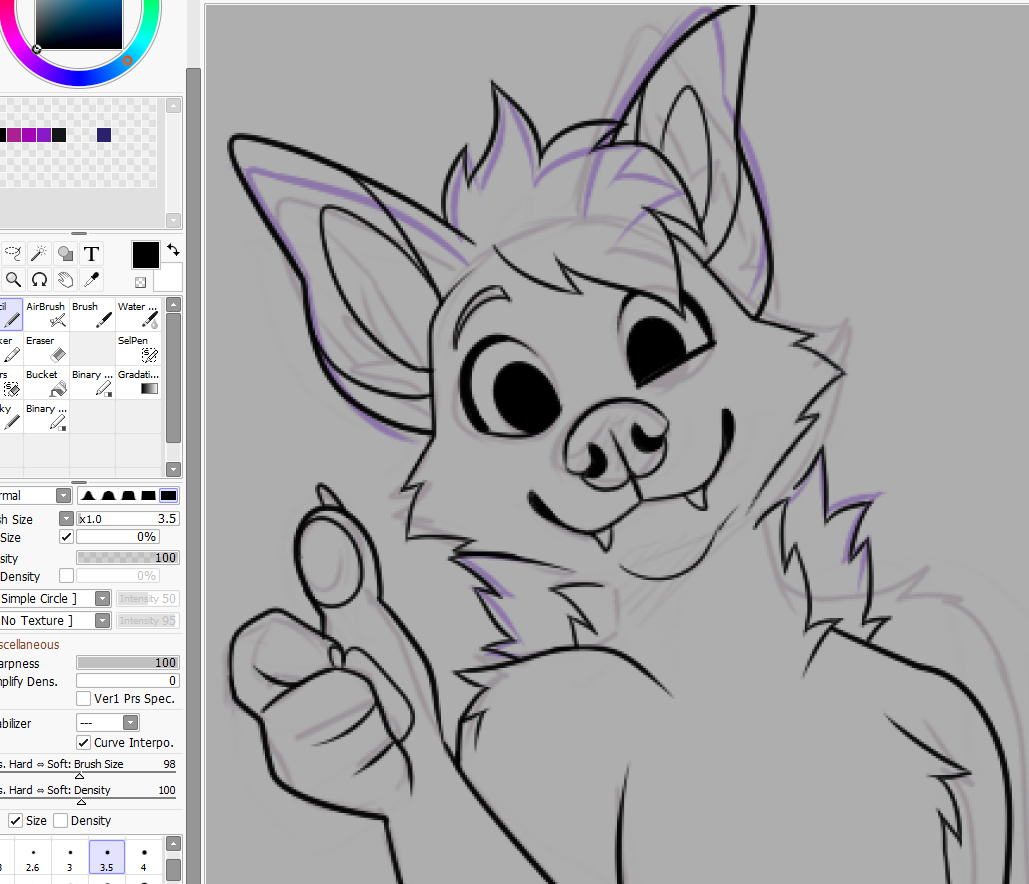
Task: Enable the Ver1 Prs Spec. checkbox
Action: 84,699
